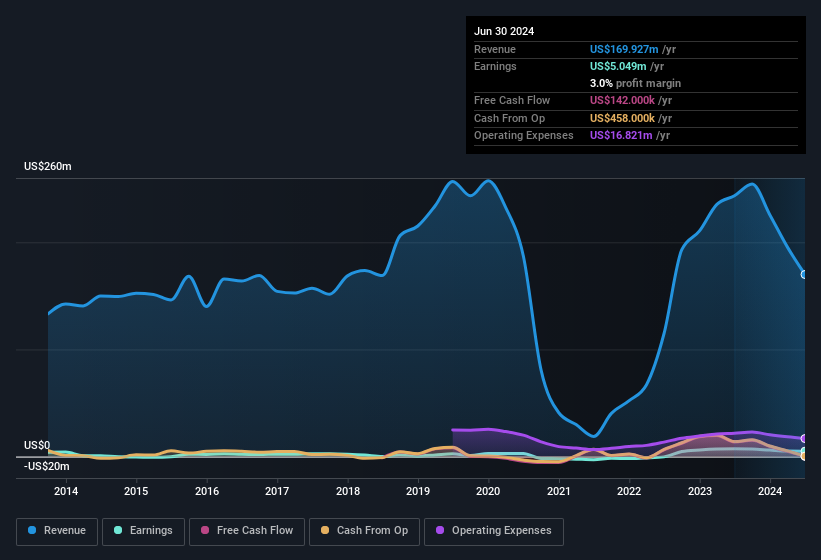The height and width of the screenshot is (560, 821).
Task: Click the 2020 x-axis label
Action: (488, 491)
